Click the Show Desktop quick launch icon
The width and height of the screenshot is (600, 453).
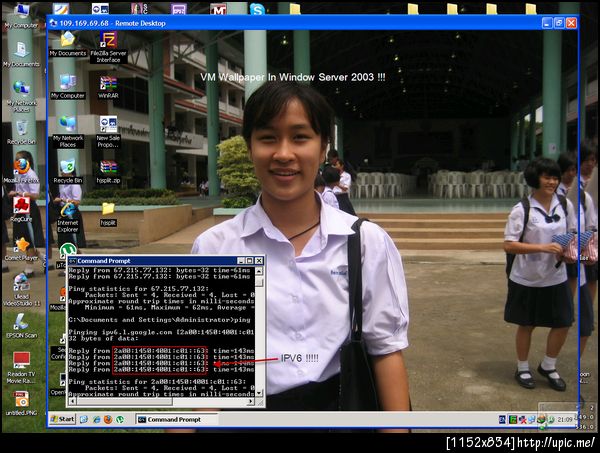[x=84, y=419]
